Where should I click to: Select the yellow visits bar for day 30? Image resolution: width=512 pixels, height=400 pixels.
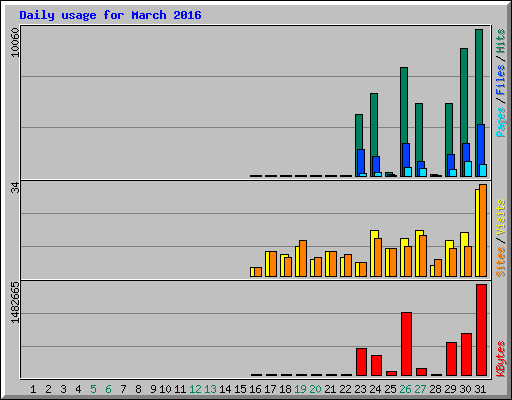[463, 254]
